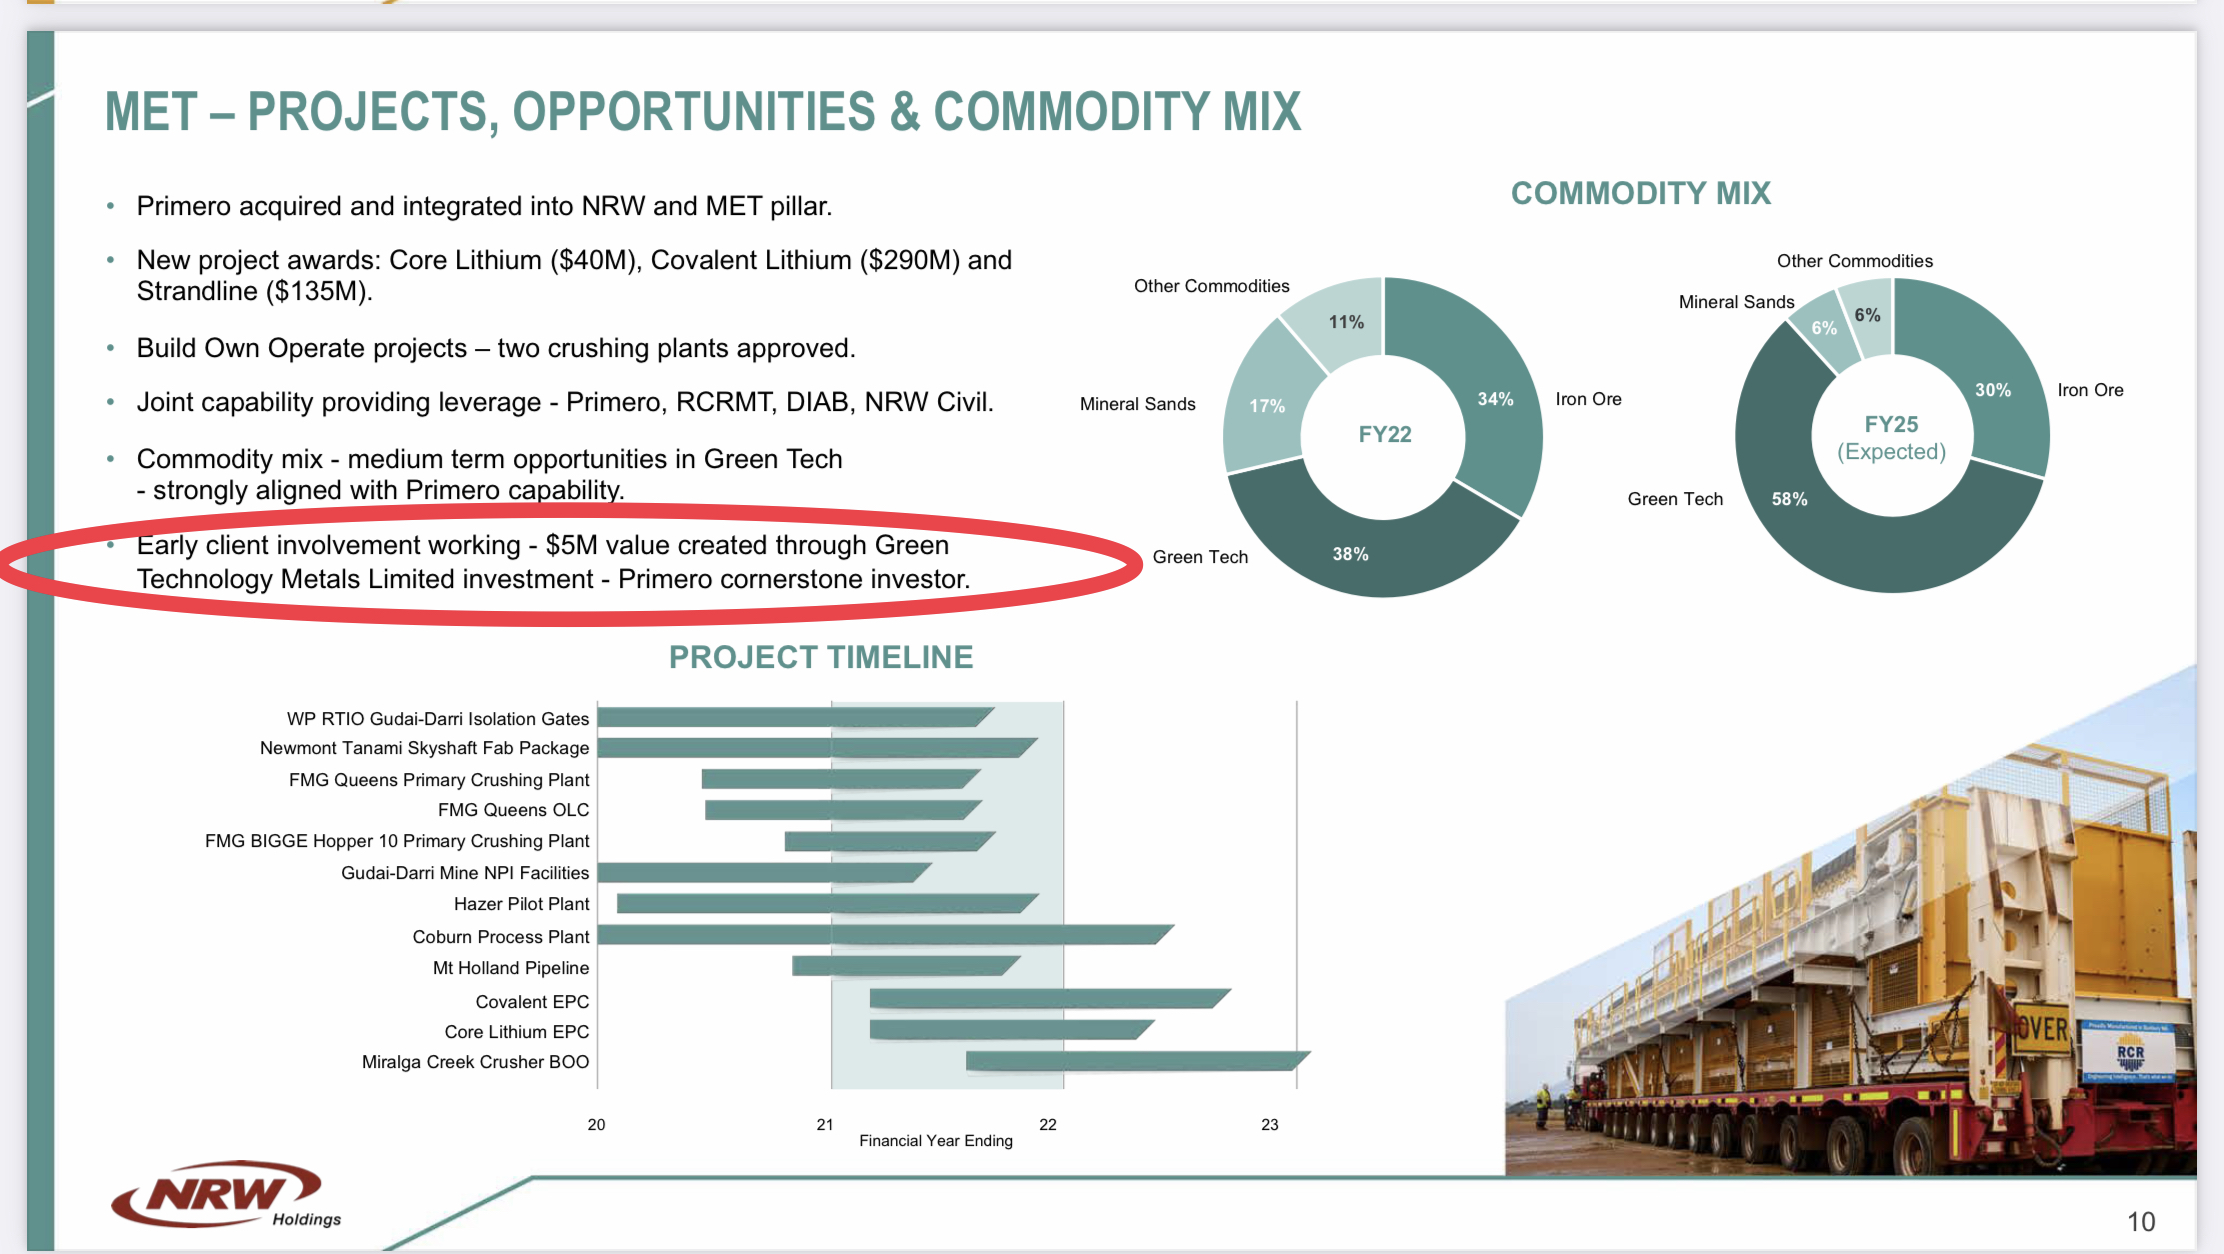
Task: Click the 'Iron Ore' label beside FY22 chart
Action: point(1588,399)
